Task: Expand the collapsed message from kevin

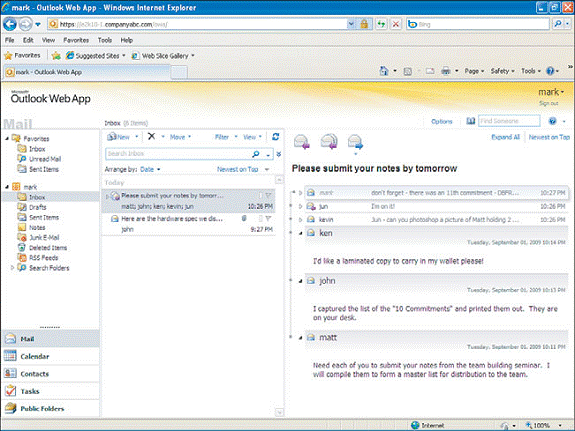Action: tap(300, 220)
